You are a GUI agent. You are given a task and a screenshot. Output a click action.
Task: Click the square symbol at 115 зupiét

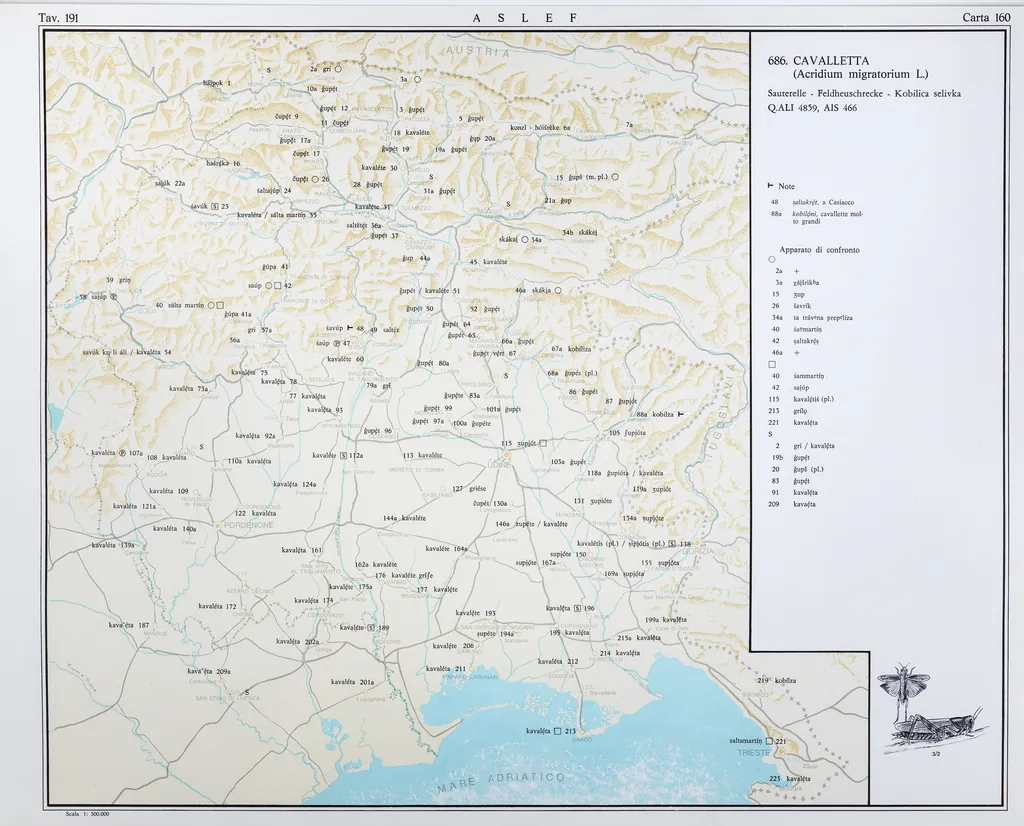tap(544, 443)
